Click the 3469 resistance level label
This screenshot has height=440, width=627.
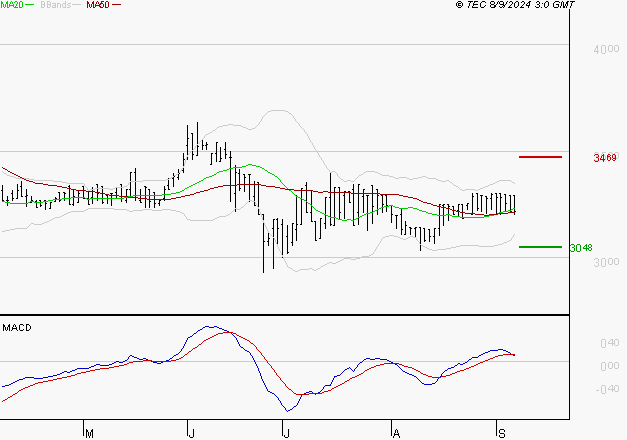click(x=605, y=158)
